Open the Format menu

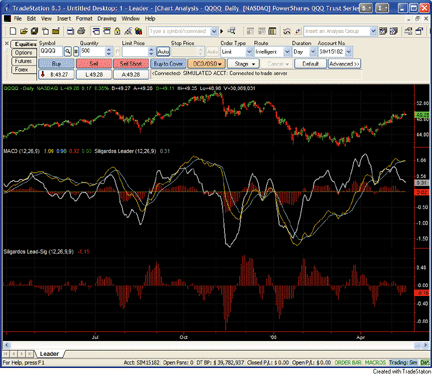(84, 19)
